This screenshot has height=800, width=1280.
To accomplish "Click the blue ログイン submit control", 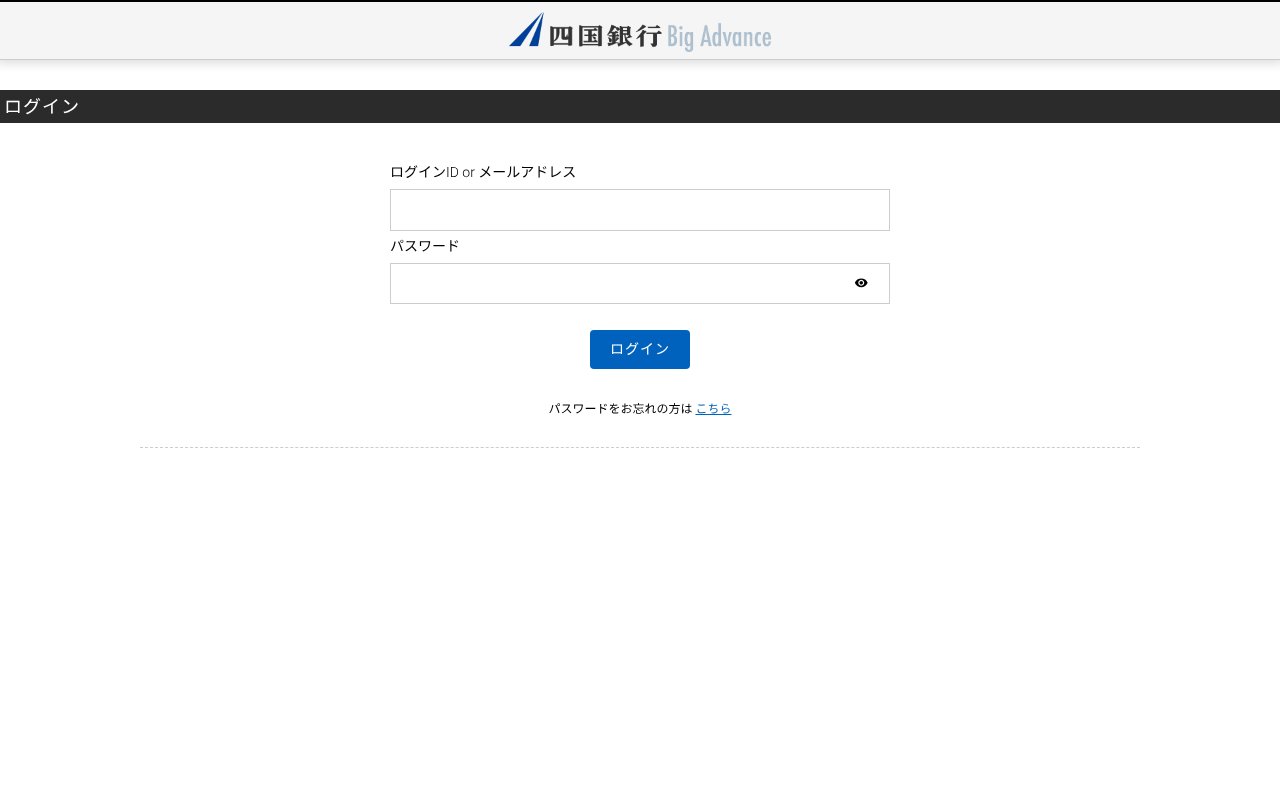I will (x=640, y=349).
